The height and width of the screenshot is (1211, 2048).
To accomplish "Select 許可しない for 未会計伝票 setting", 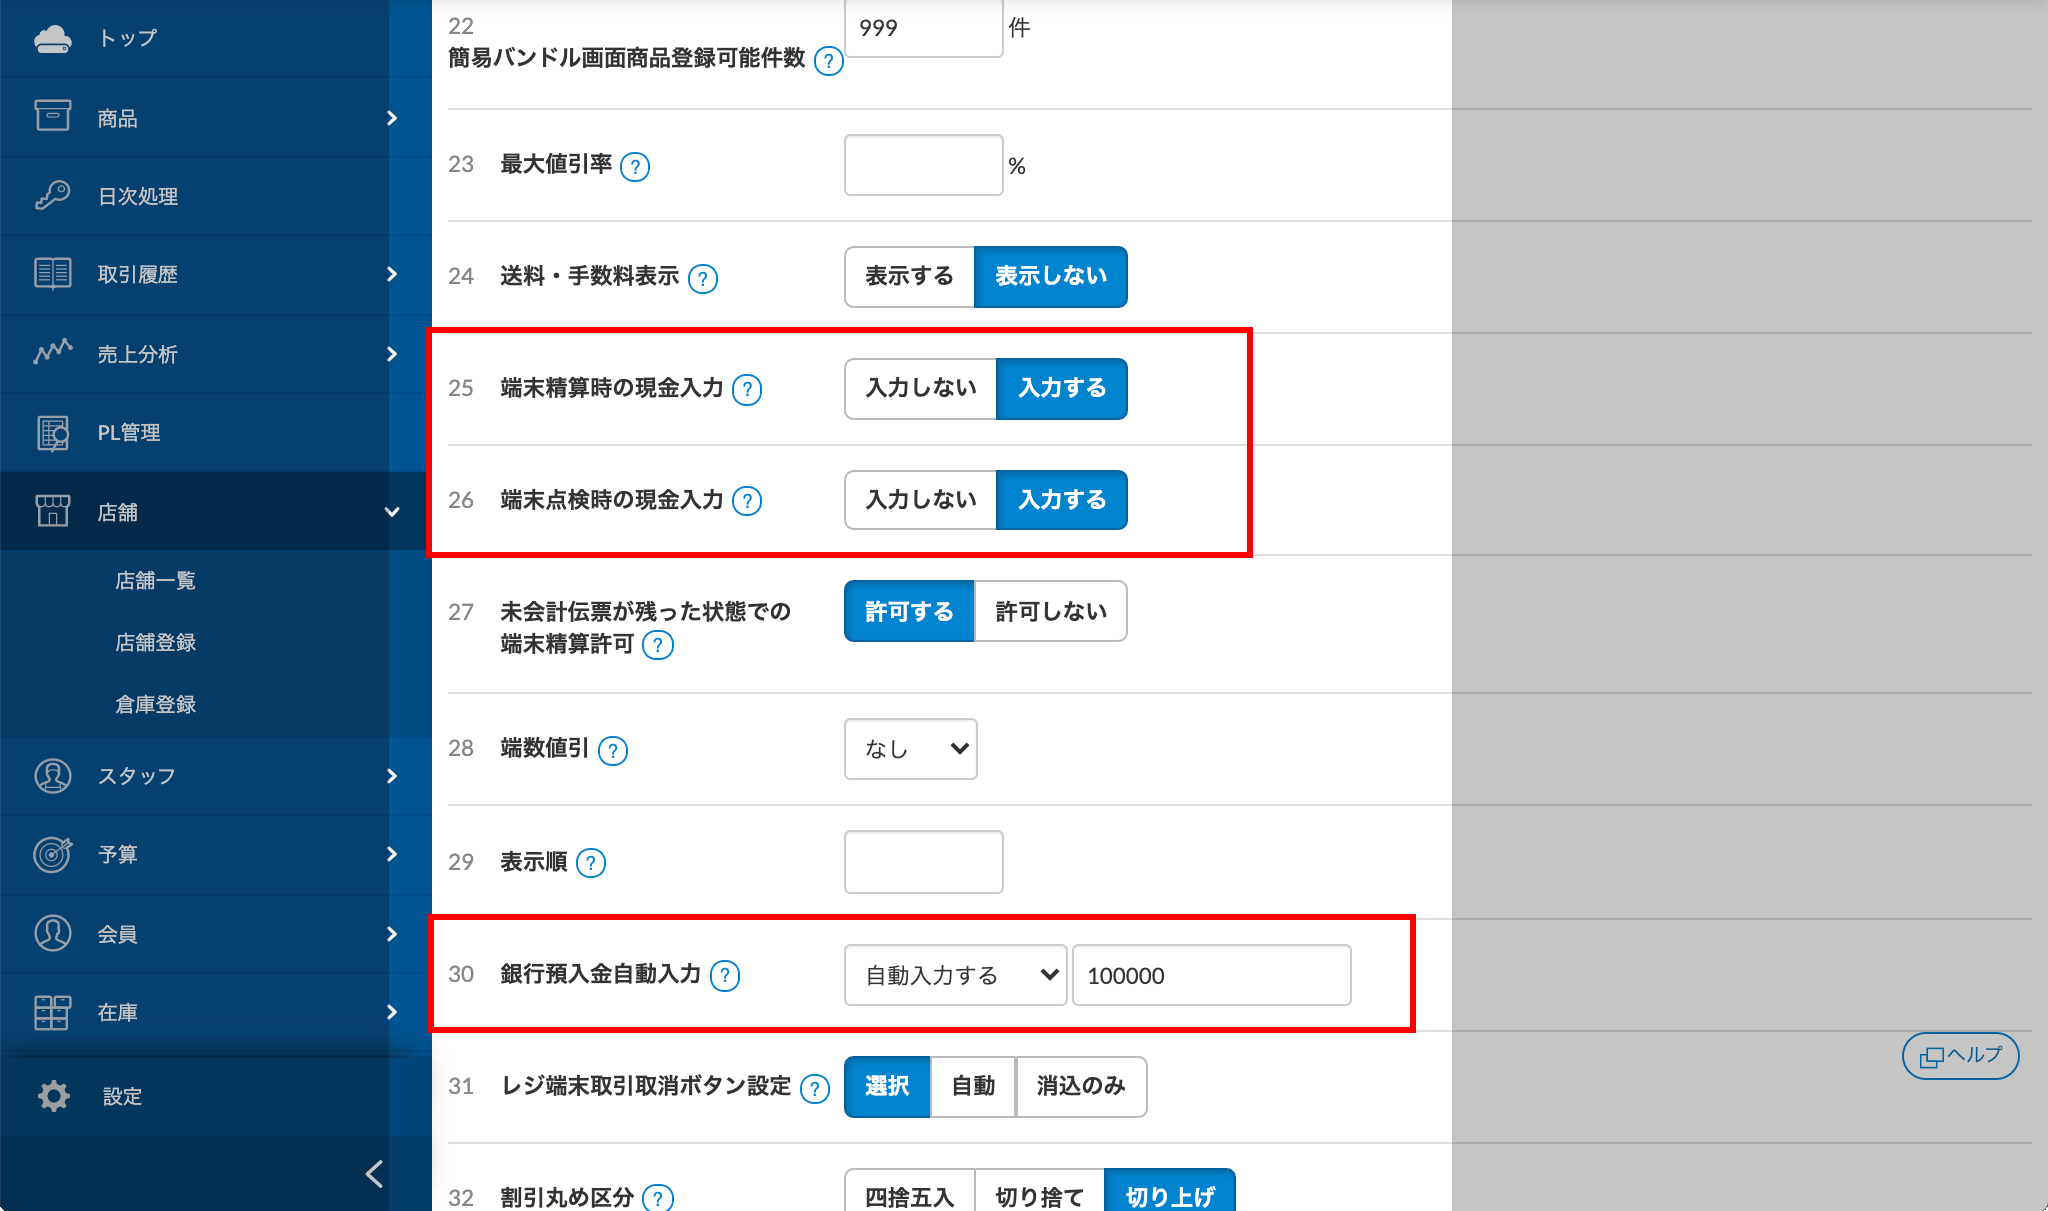I will [1050, 611].
